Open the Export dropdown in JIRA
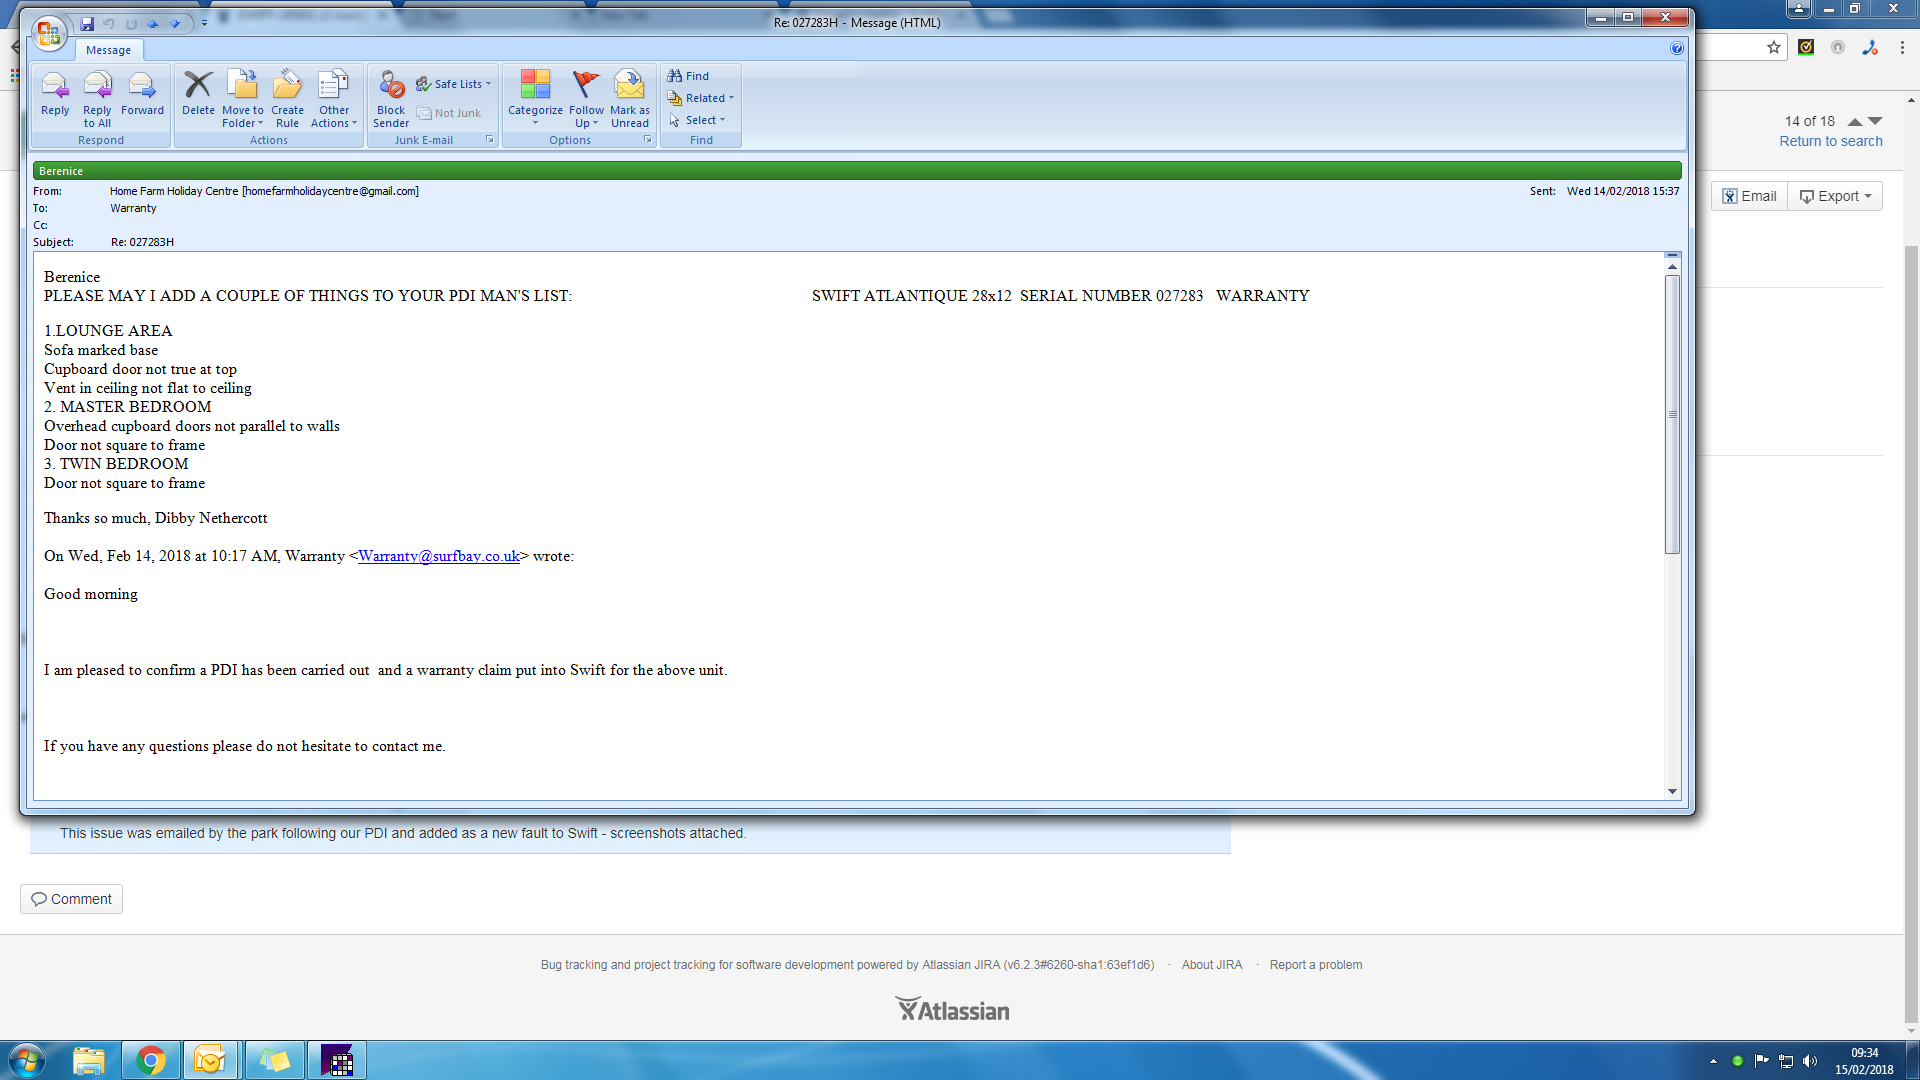 pos(1836,196)
